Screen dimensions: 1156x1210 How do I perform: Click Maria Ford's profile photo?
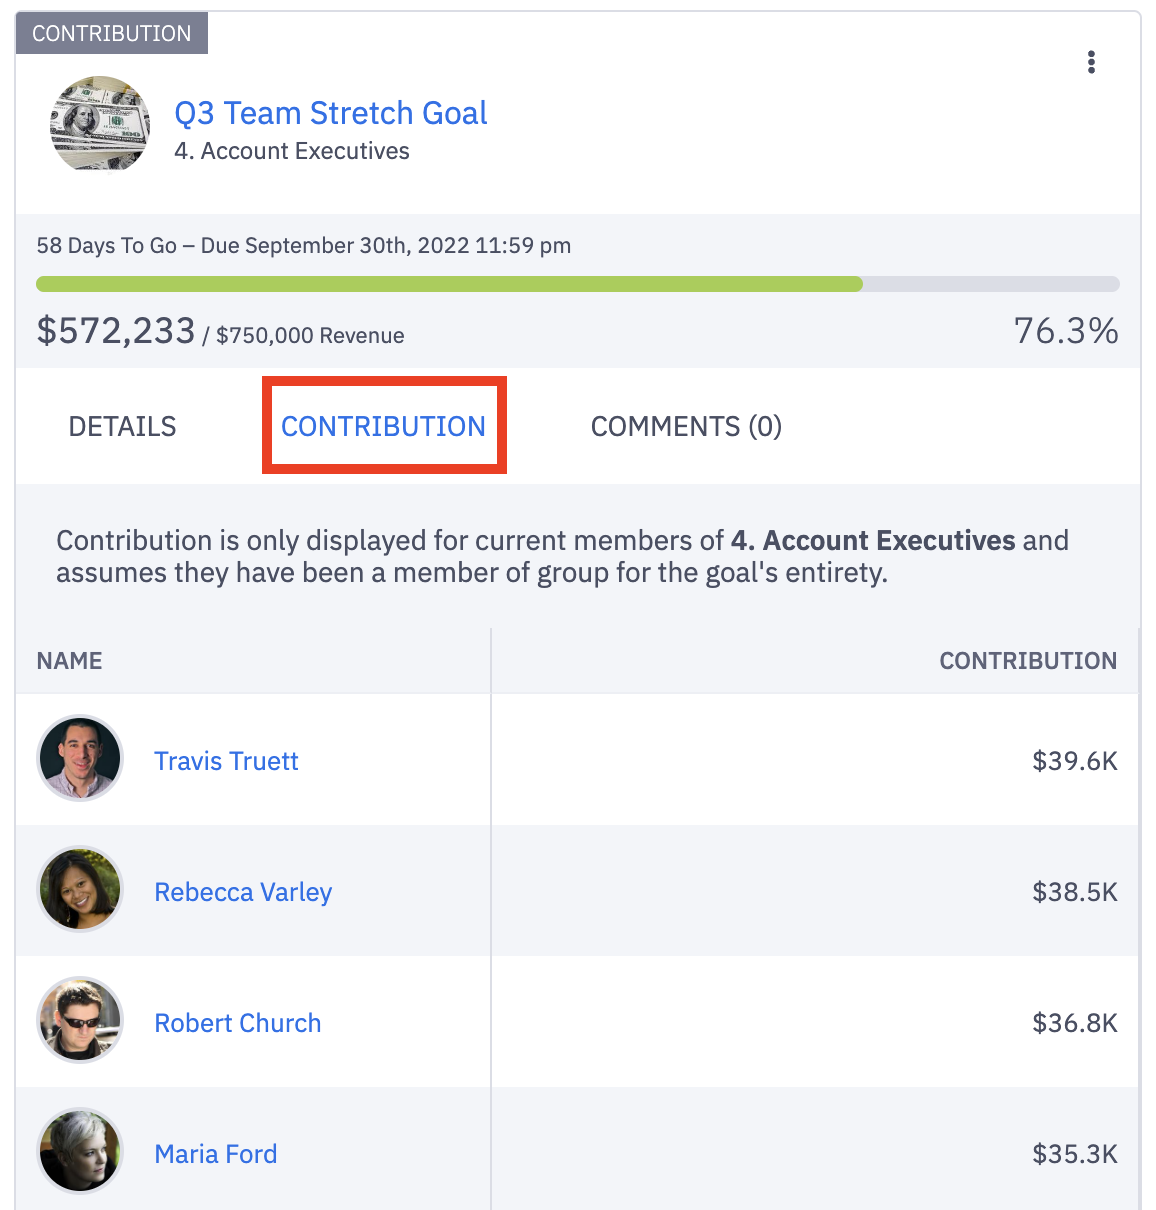coord(80,1152)
